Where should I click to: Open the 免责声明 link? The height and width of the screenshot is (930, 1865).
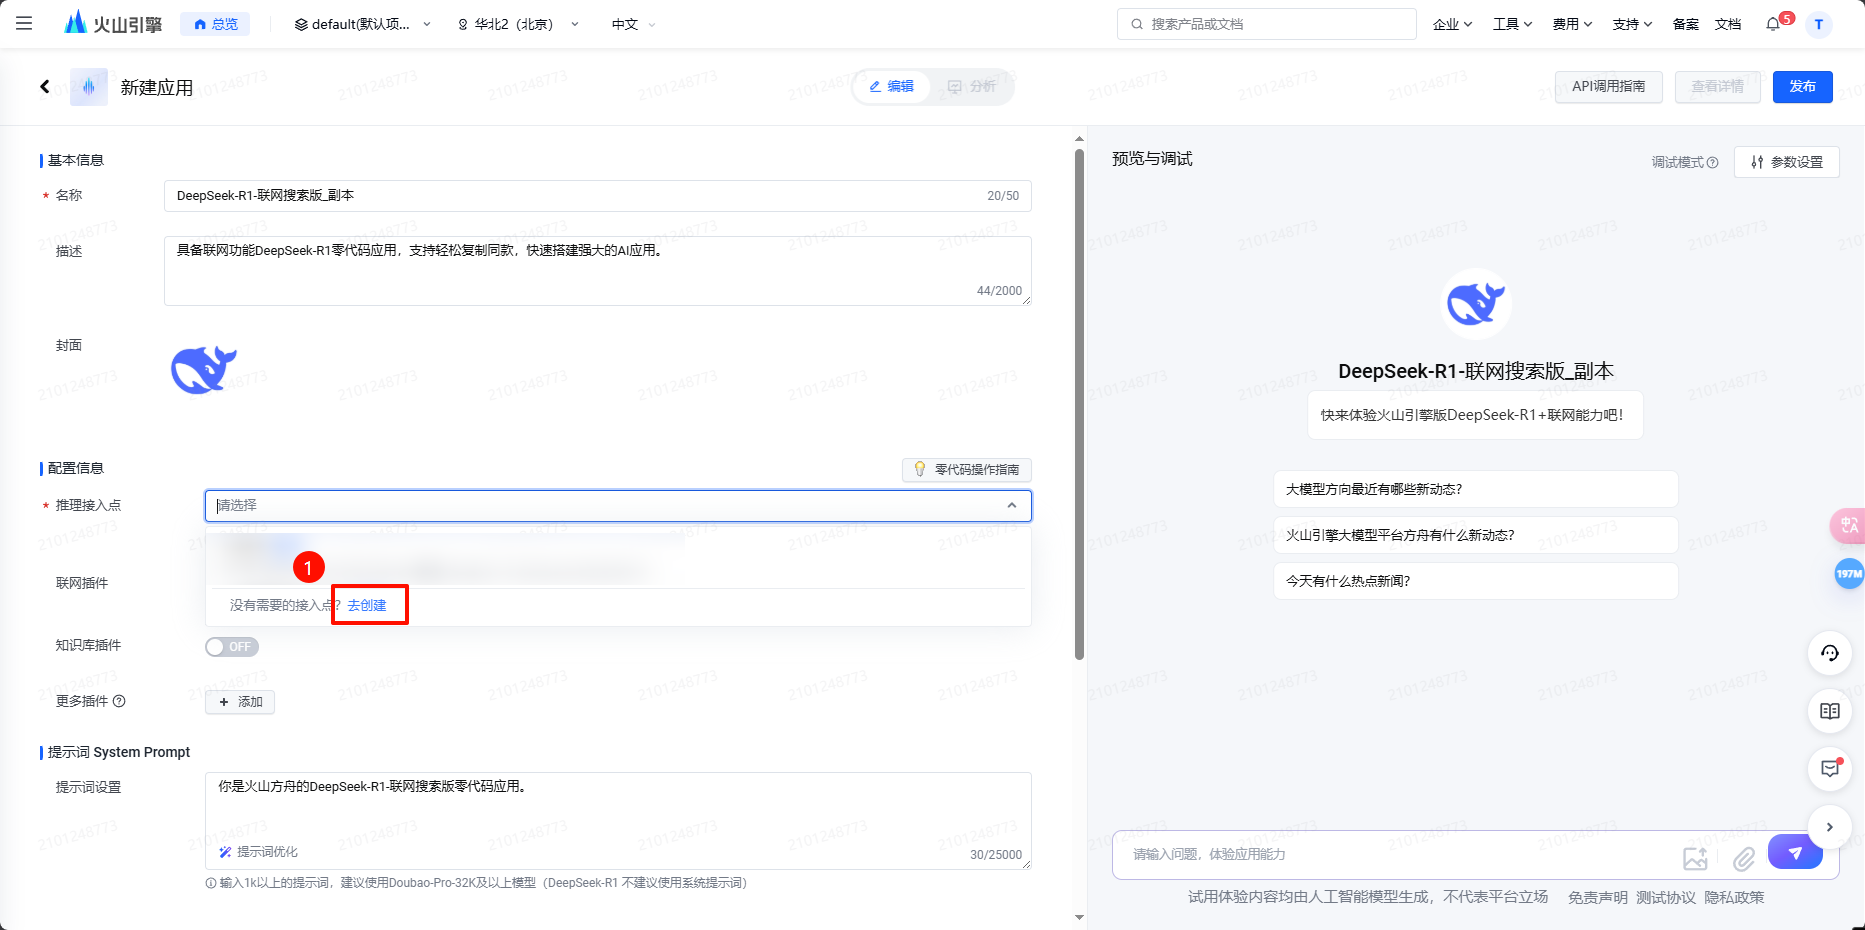tap(1597, 898)
